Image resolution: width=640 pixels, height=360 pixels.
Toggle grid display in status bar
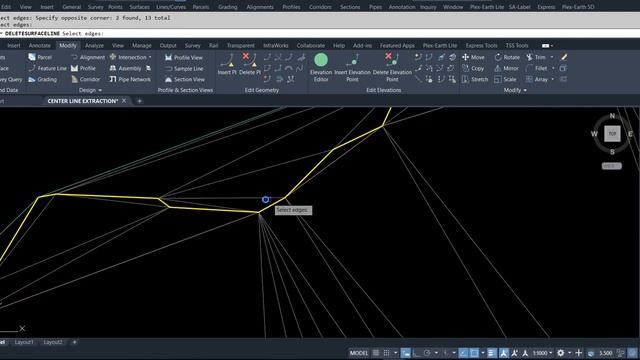point(376,353)
